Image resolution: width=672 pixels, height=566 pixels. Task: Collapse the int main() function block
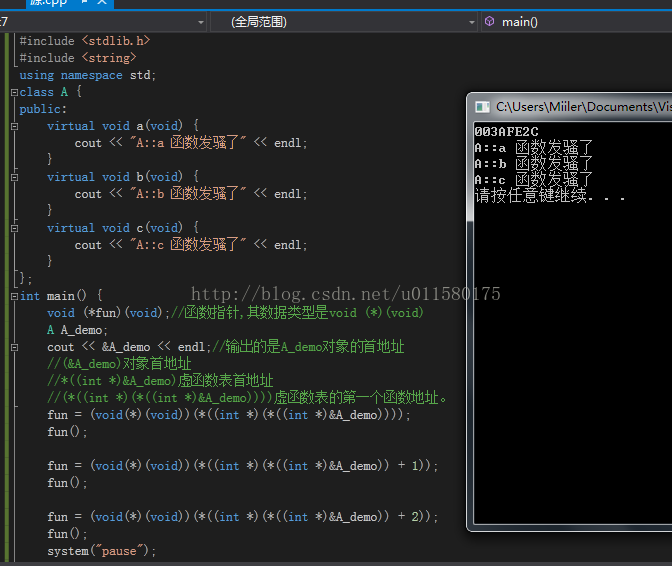[14, 296]
